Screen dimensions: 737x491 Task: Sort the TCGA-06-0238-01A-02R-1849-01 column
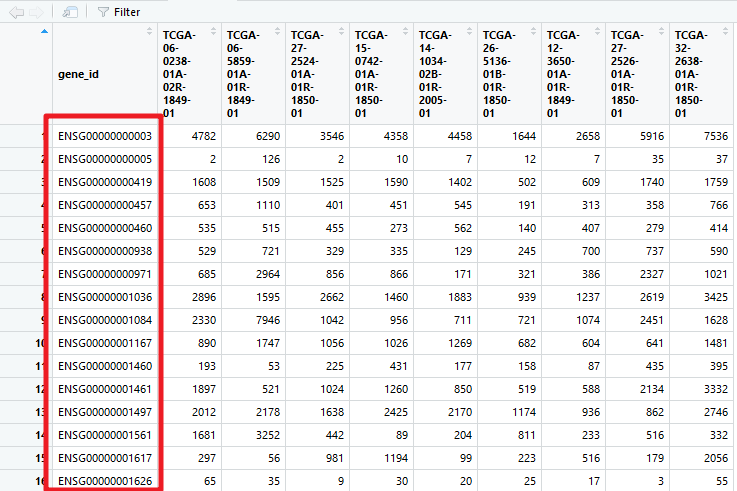point(213,31)
